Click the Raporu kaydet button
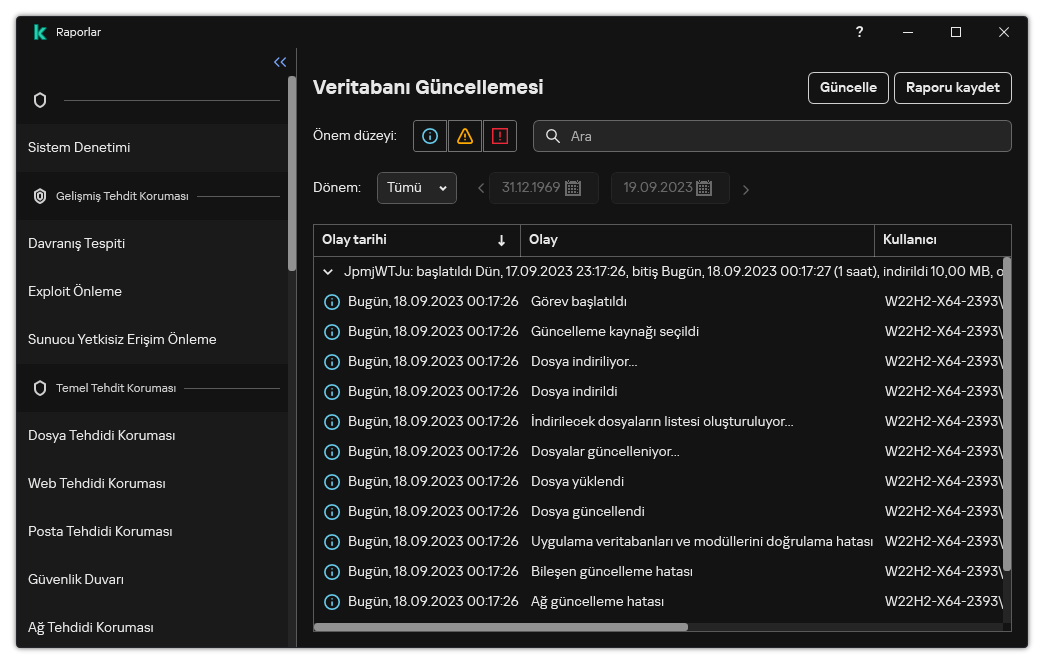1044x664 pixels. 952,88
